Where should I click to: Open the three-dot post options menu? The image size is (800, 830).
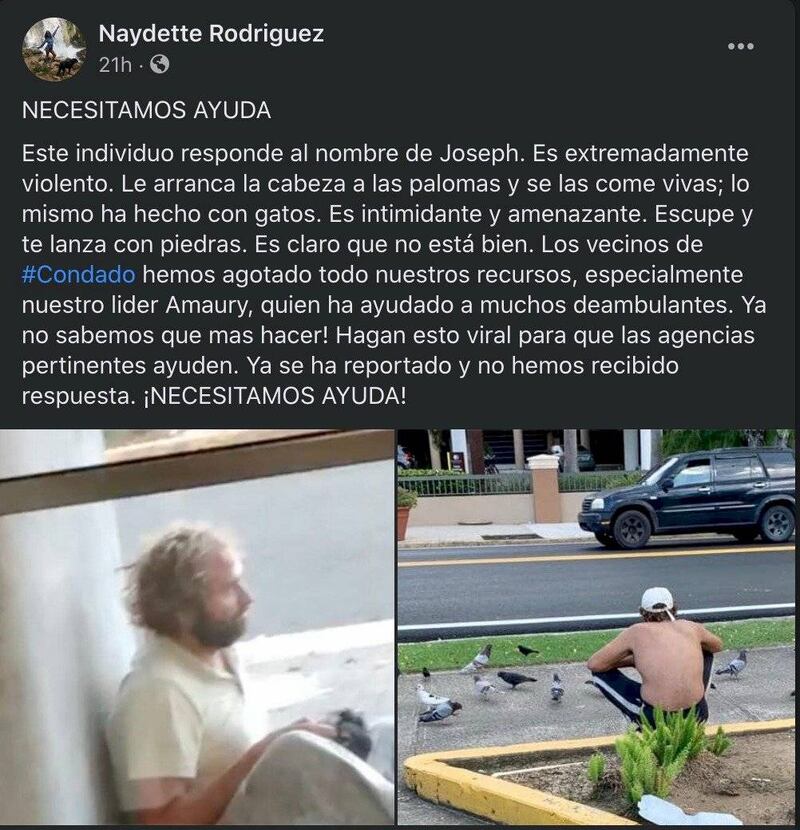coord(741,47)
